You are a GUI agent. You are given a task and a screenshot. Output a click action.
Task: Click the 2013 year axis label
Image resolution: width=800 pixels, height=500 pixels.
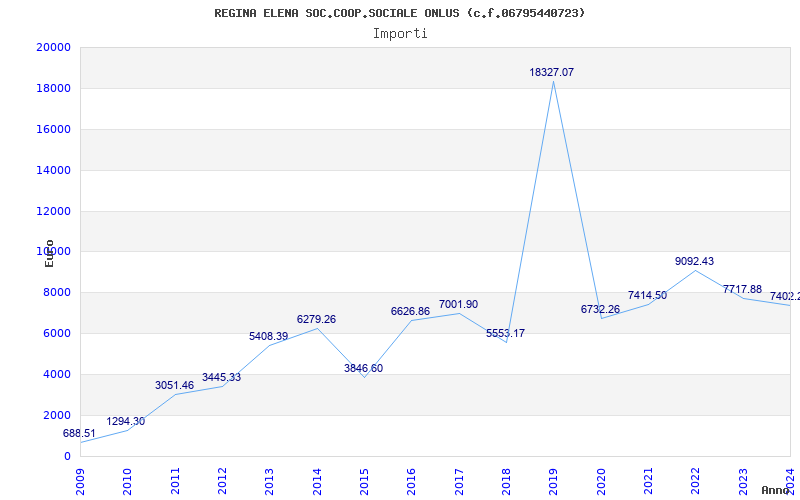click(x=269, y=482)
